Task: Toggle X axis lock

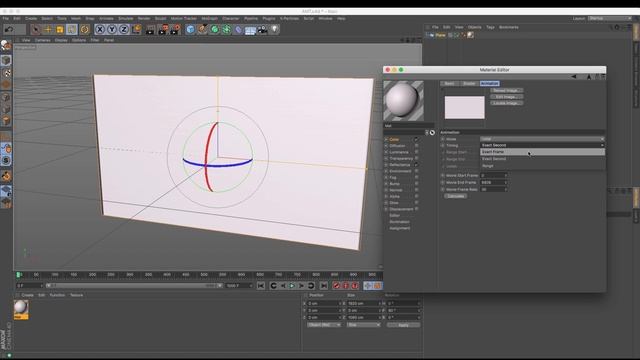Action: 100,29
